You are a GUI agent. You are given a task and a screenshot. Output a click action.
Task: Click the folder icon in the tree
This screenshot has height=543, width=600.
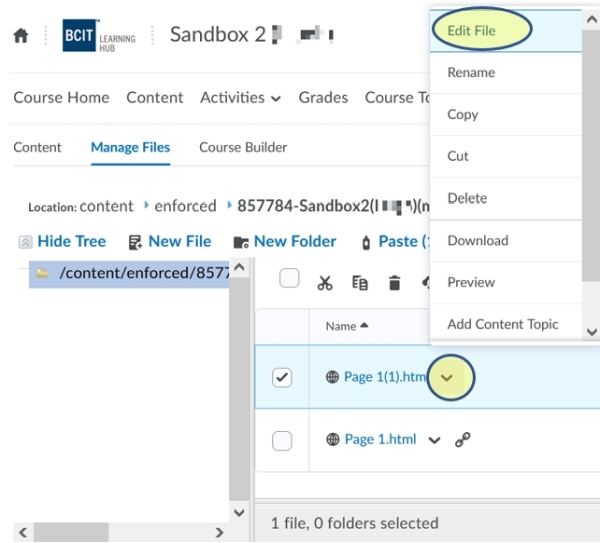click(42, 273)
